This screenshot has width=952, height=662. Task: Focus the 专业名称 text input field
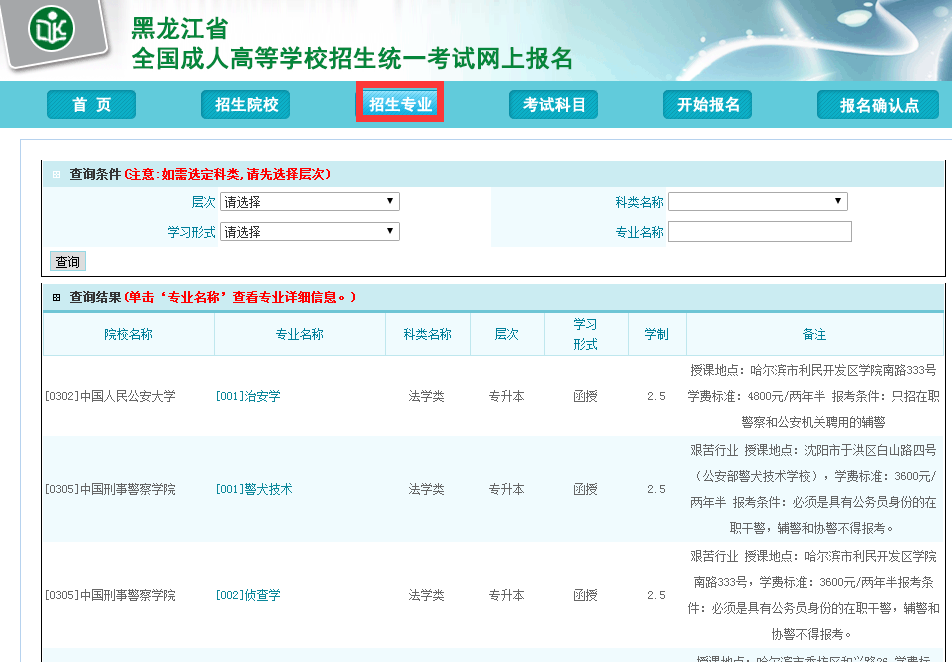coord(760,231)
